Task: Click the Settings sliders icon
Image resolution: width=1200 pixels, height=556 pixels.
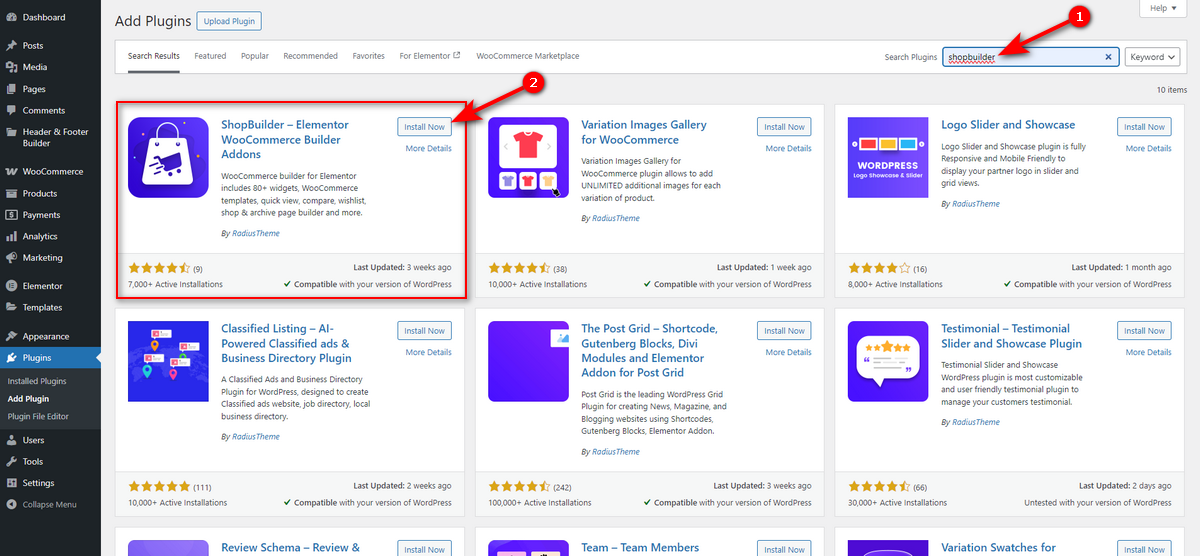Action: pos(11,483)
